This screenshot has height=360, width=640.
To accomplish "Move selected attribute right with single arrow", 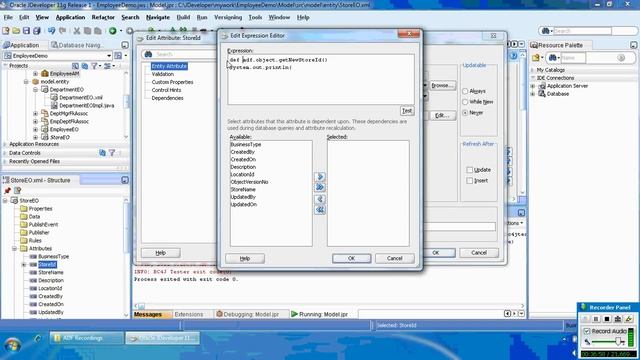I will [320, 177].
